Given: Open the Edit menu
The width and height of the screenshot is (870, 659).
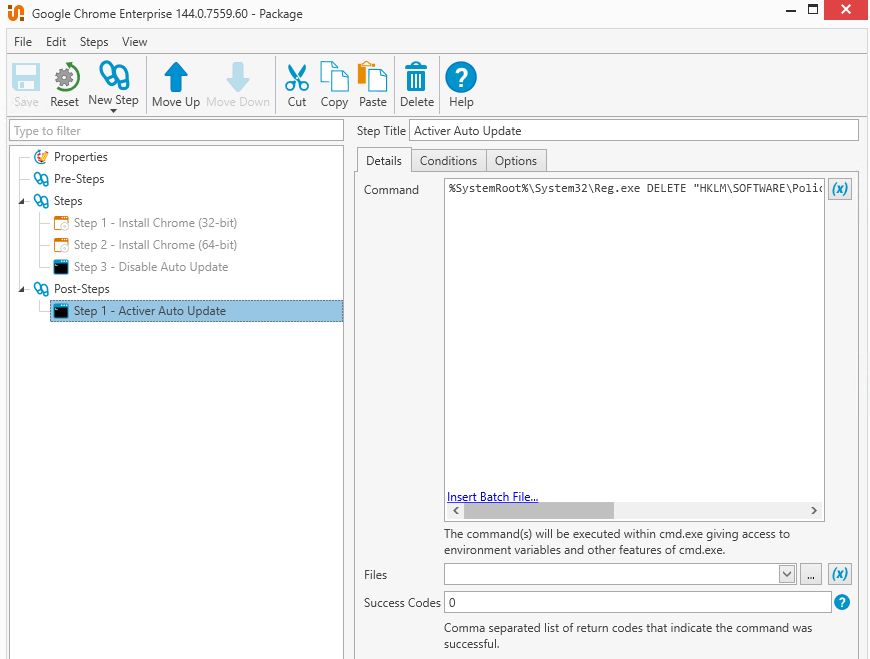Looking at the screenshot, I should pos(56,42).
